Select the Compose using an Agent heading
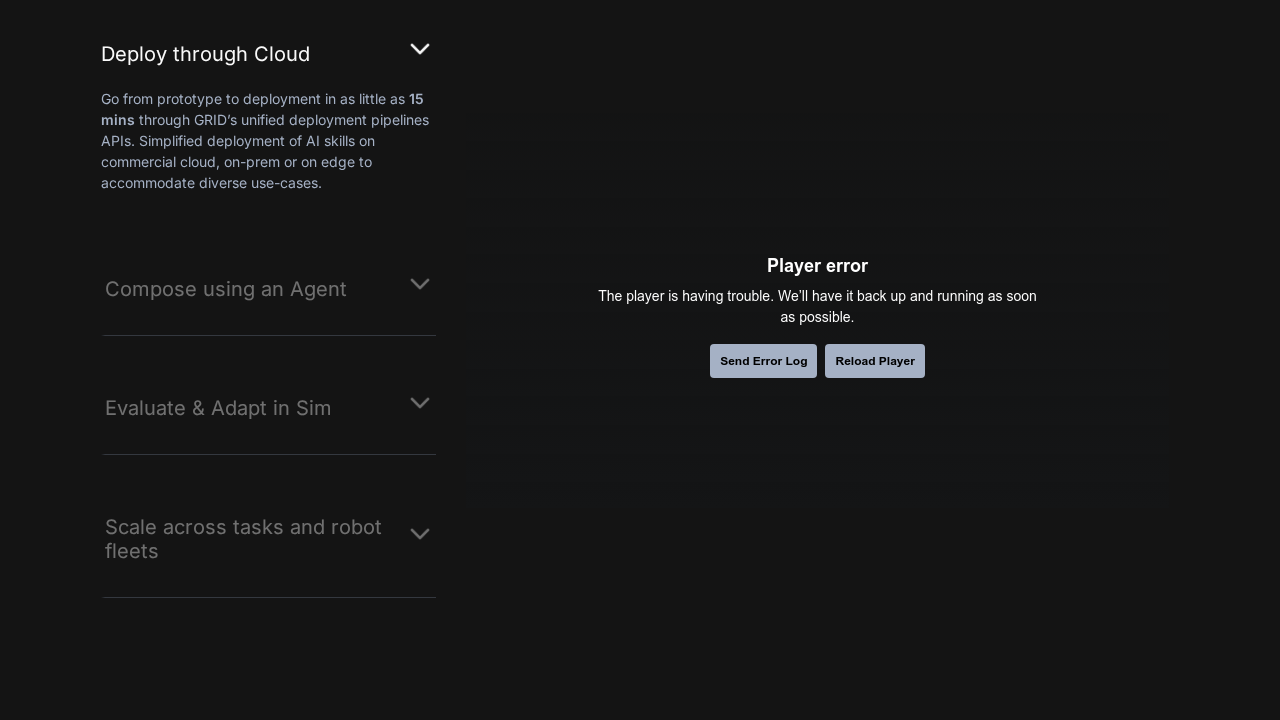The image size is (1280, 720). [225, 289]
